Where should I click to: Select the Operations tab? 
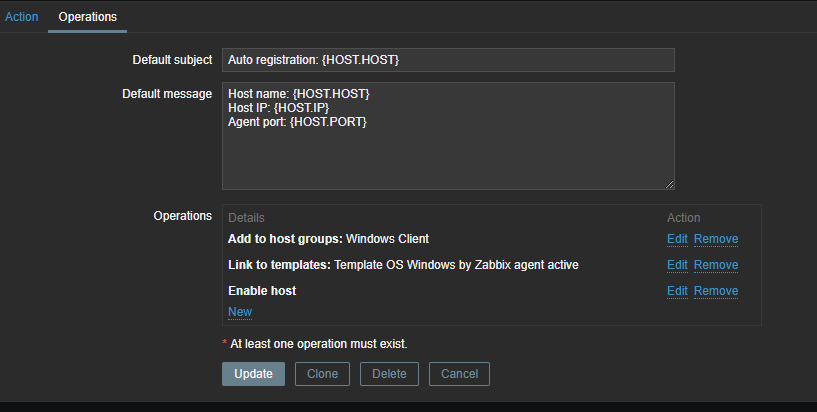(87, 17)
